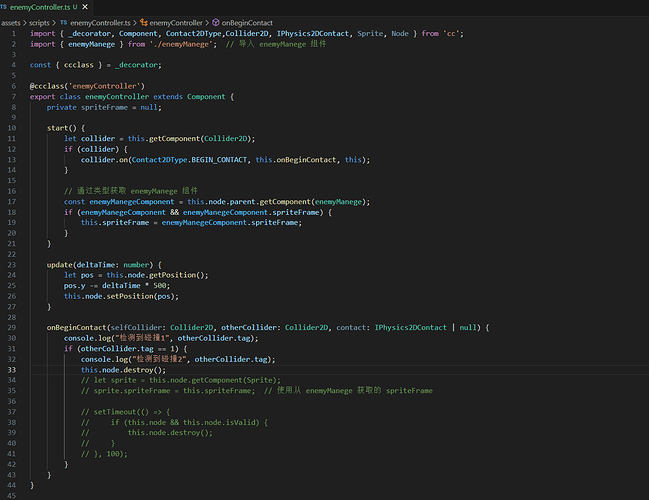Click 'private spriteFrame' declaration
The width and height of the screenshot is (649, 500).
(x=87, y=107)
